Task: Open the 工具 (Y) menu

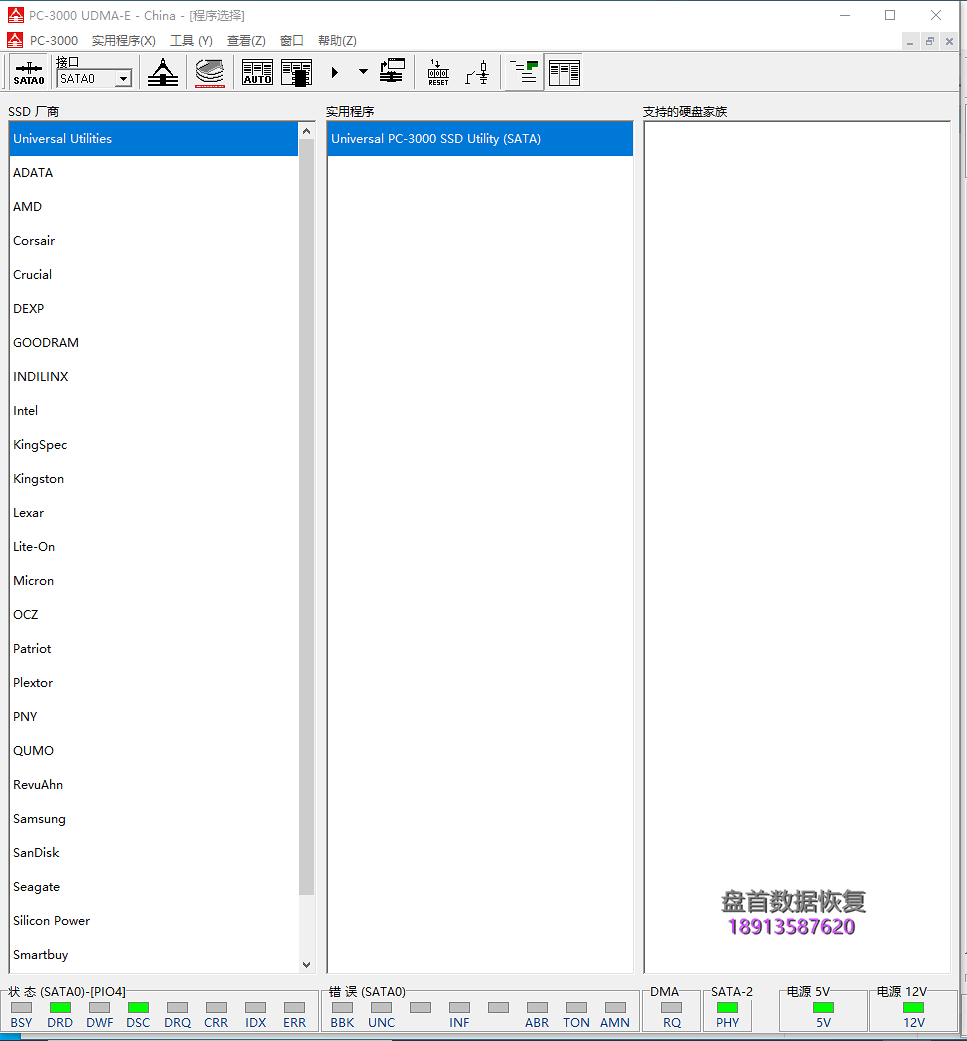Action: pos(191,40)
